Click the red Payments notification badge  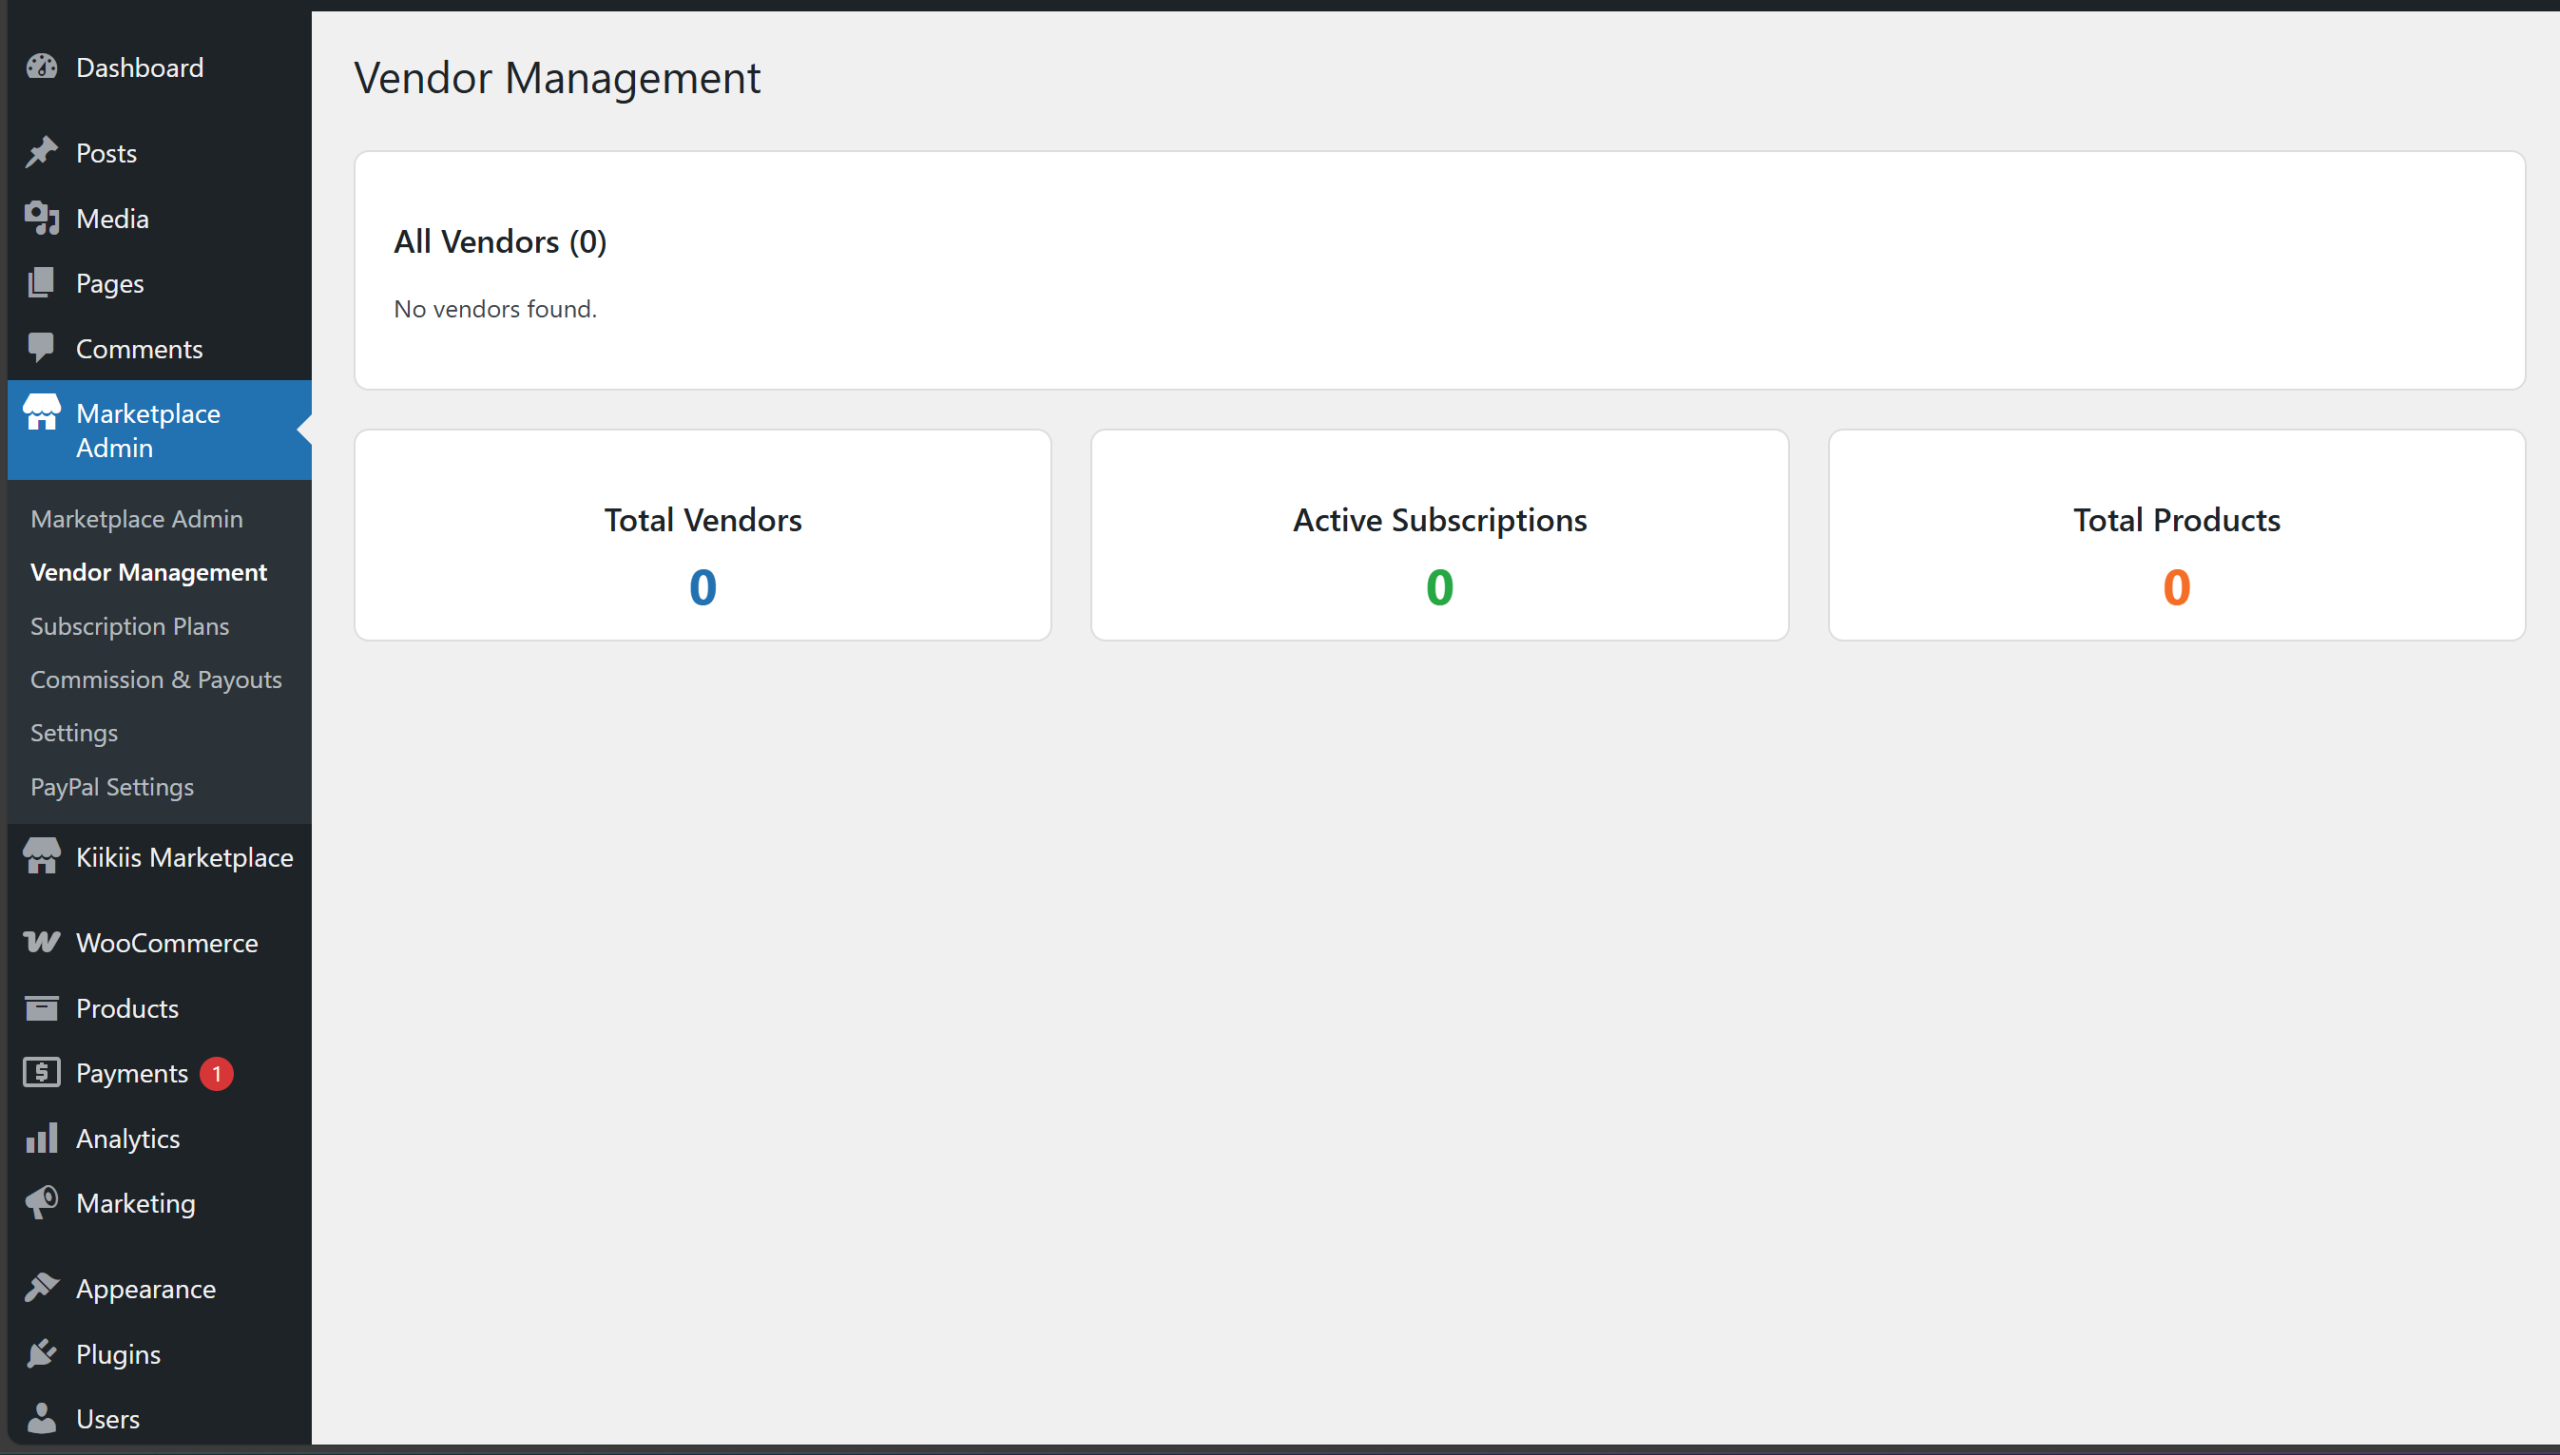click(216, 1073)
